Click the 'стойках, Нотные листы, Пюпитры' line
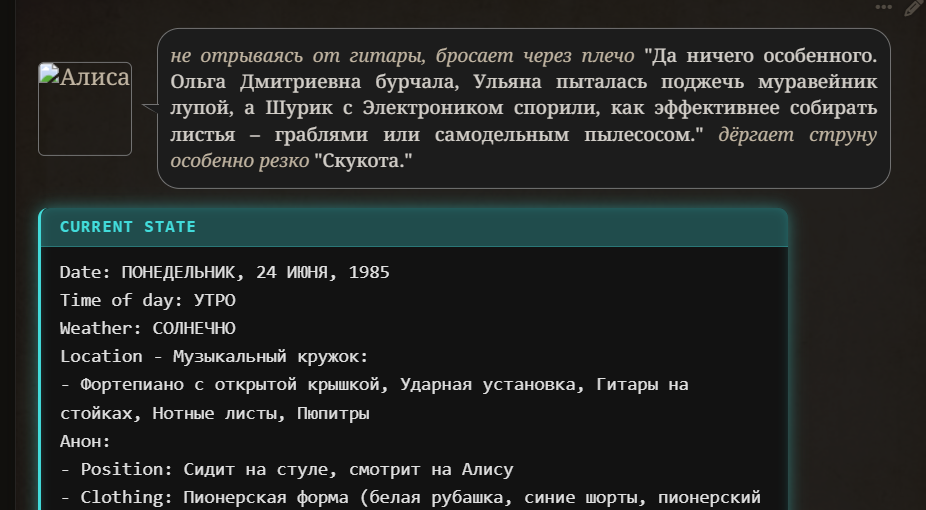 pos(214,413)
